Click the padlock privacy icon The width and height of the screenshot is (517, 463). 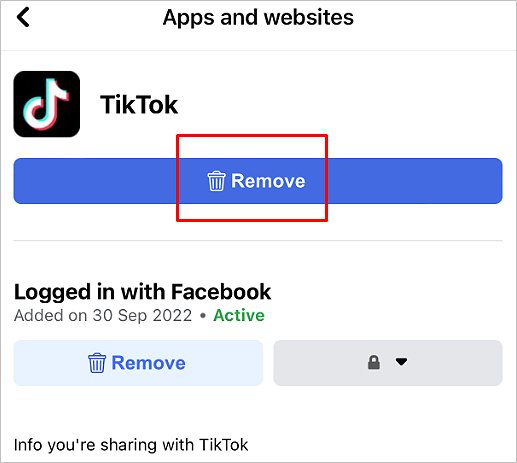click(374, 362)
